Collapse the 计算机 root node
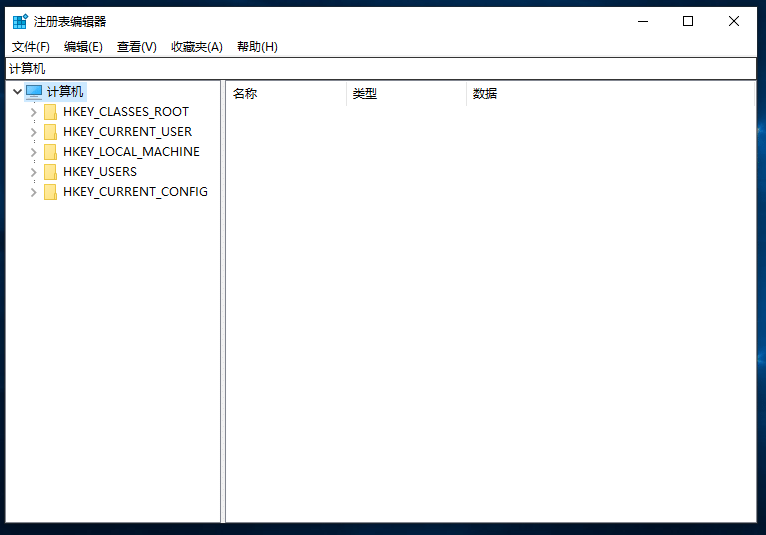 click(x=17, y=92)
